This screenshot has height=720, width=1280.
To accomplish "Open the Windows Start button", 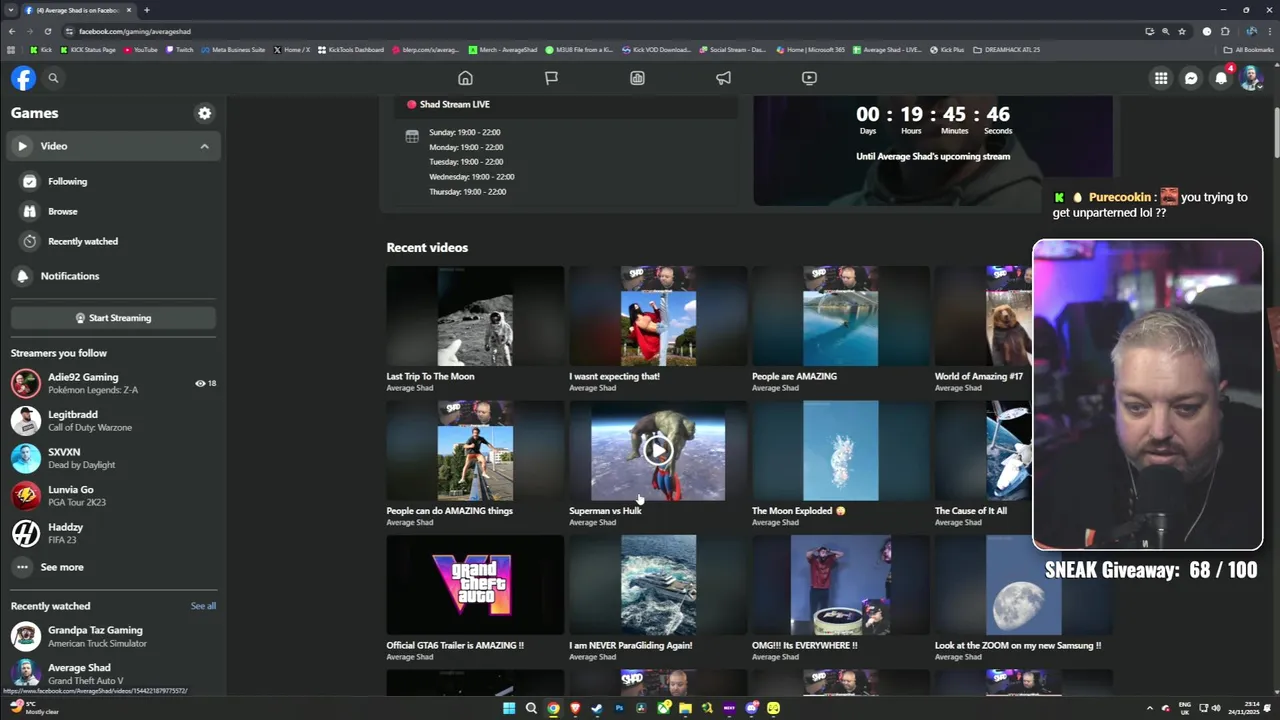I will coord(509,708).
